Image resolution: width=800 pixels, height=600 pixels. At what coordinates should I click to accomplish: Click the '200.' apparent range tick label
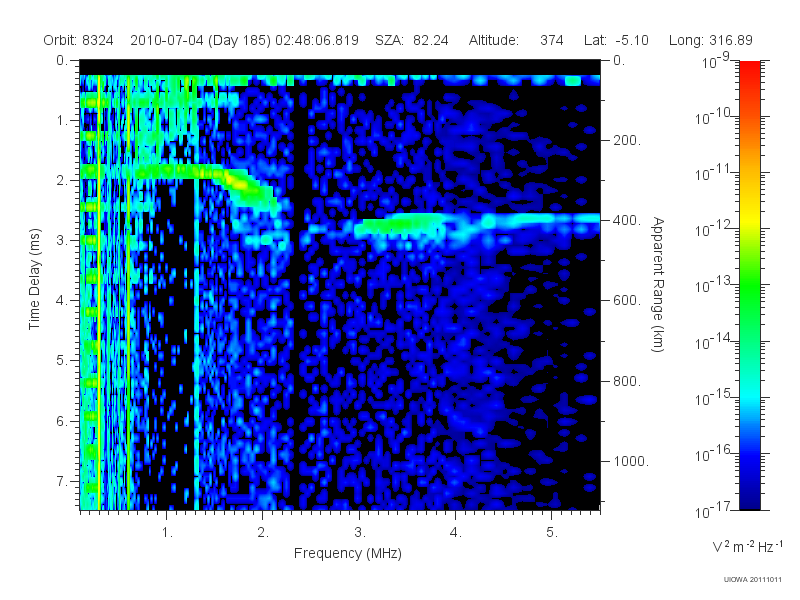click(x=627, y=140)
